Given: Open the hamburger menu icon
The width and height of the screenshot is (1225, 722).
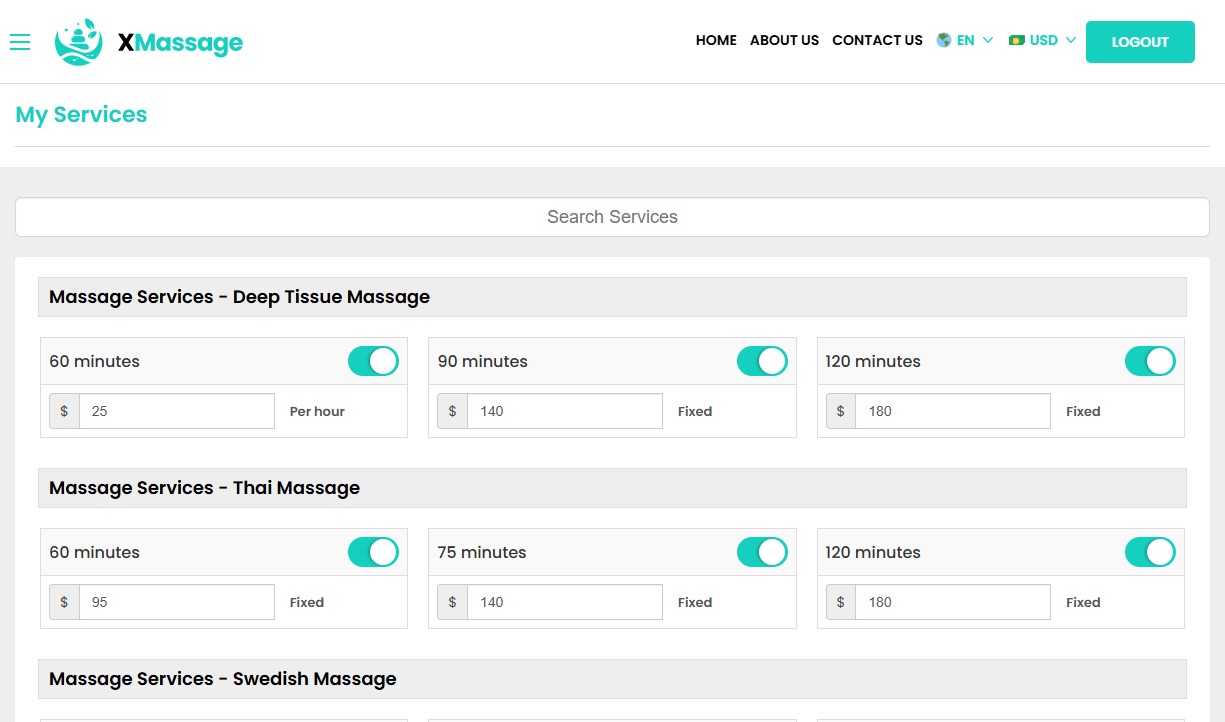Looking at the screenshot, I should tap(20, 42).
